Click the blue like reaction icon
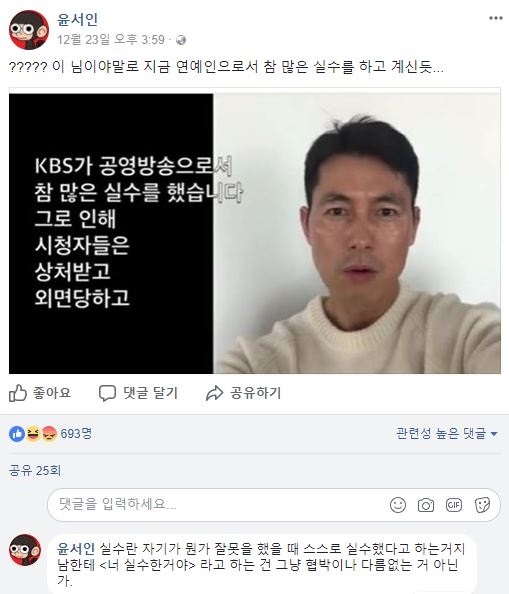This screenshot has width=509, height=594. (17, 434)
